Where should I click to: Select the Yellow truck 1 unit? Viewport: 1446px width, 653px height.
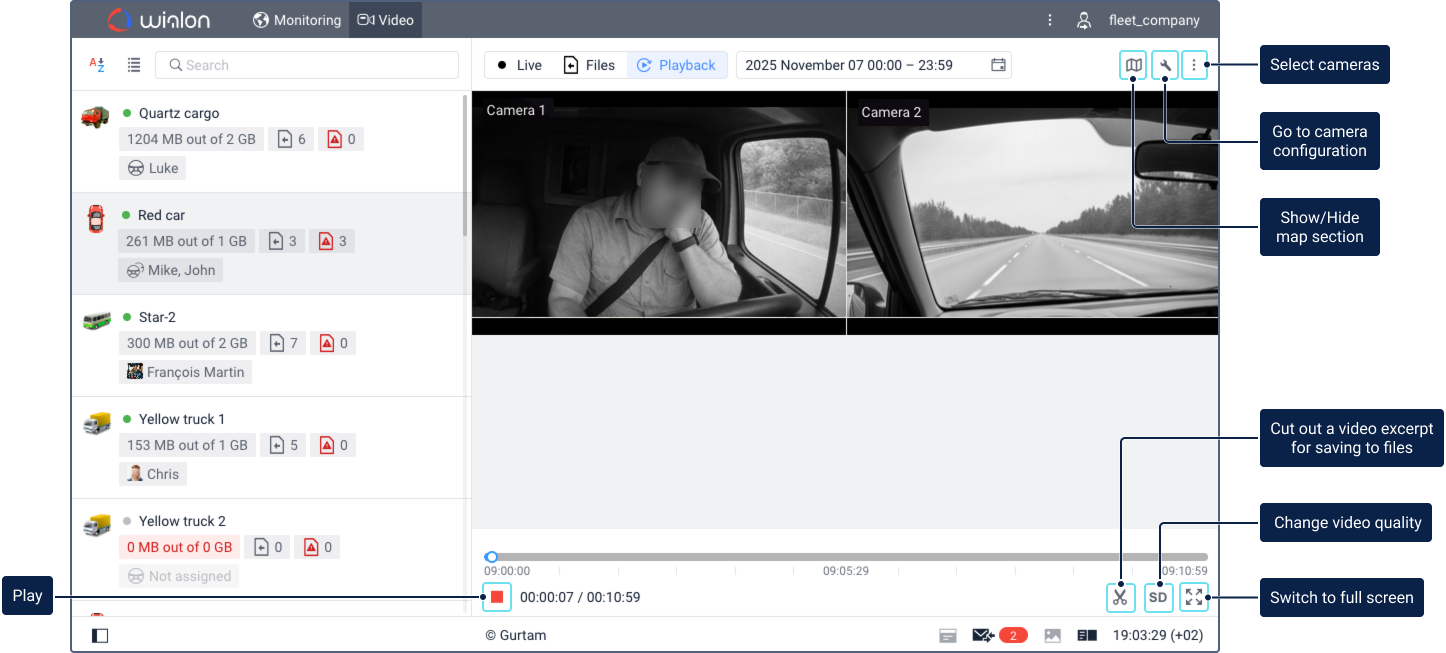pyautogui.click(x=181, y=419)
